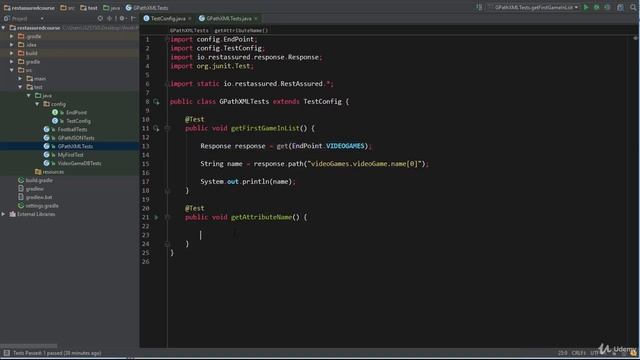Image resolution: width=640 pixels, height=360 pixels.
Task: Click run gutter icon beside getFirstGameInList
Action: pyautogui.click(x=156, y=129)
